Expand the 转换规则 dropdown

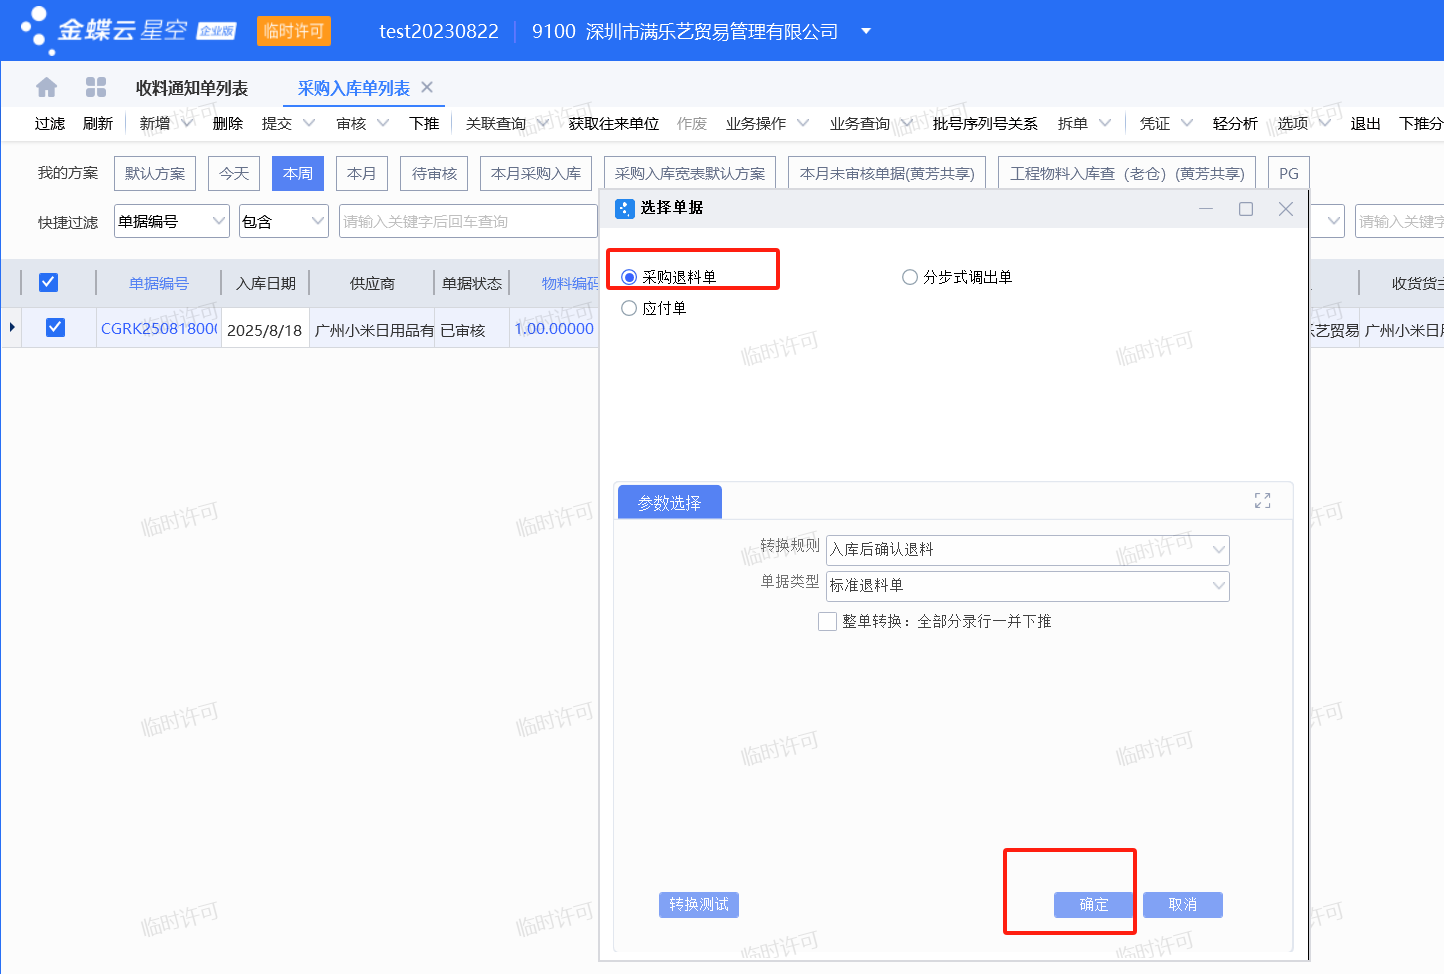tap(1218, 550)
